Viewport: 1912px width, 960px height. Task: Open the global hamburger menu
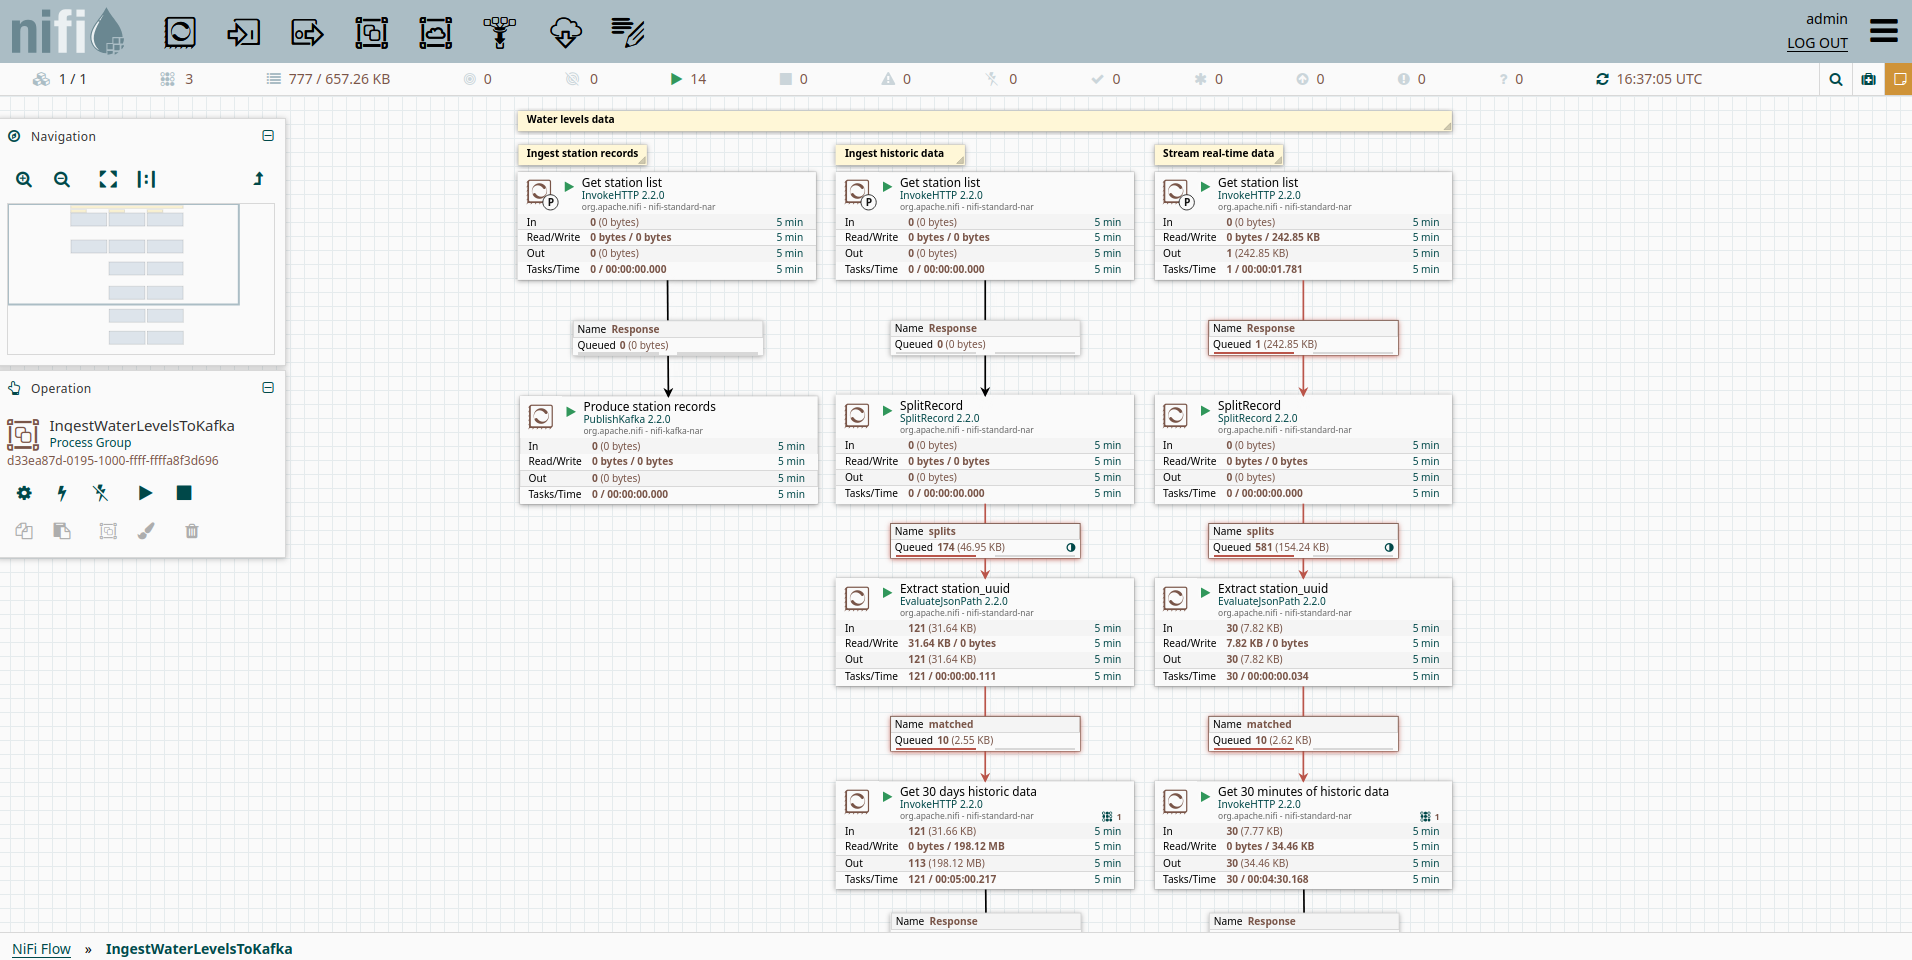click(x=1883, y=31)
